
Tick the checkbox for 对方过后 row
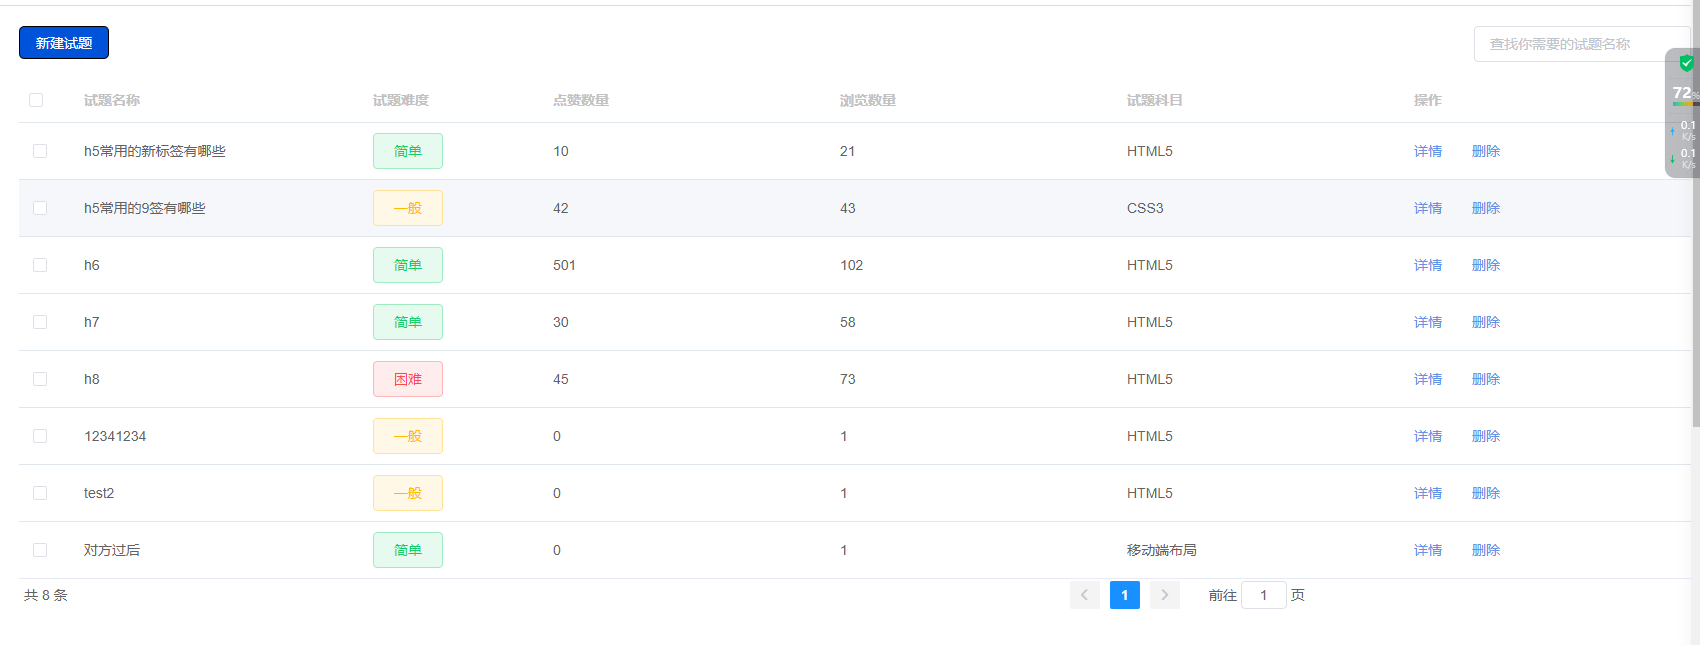[40, 550]
